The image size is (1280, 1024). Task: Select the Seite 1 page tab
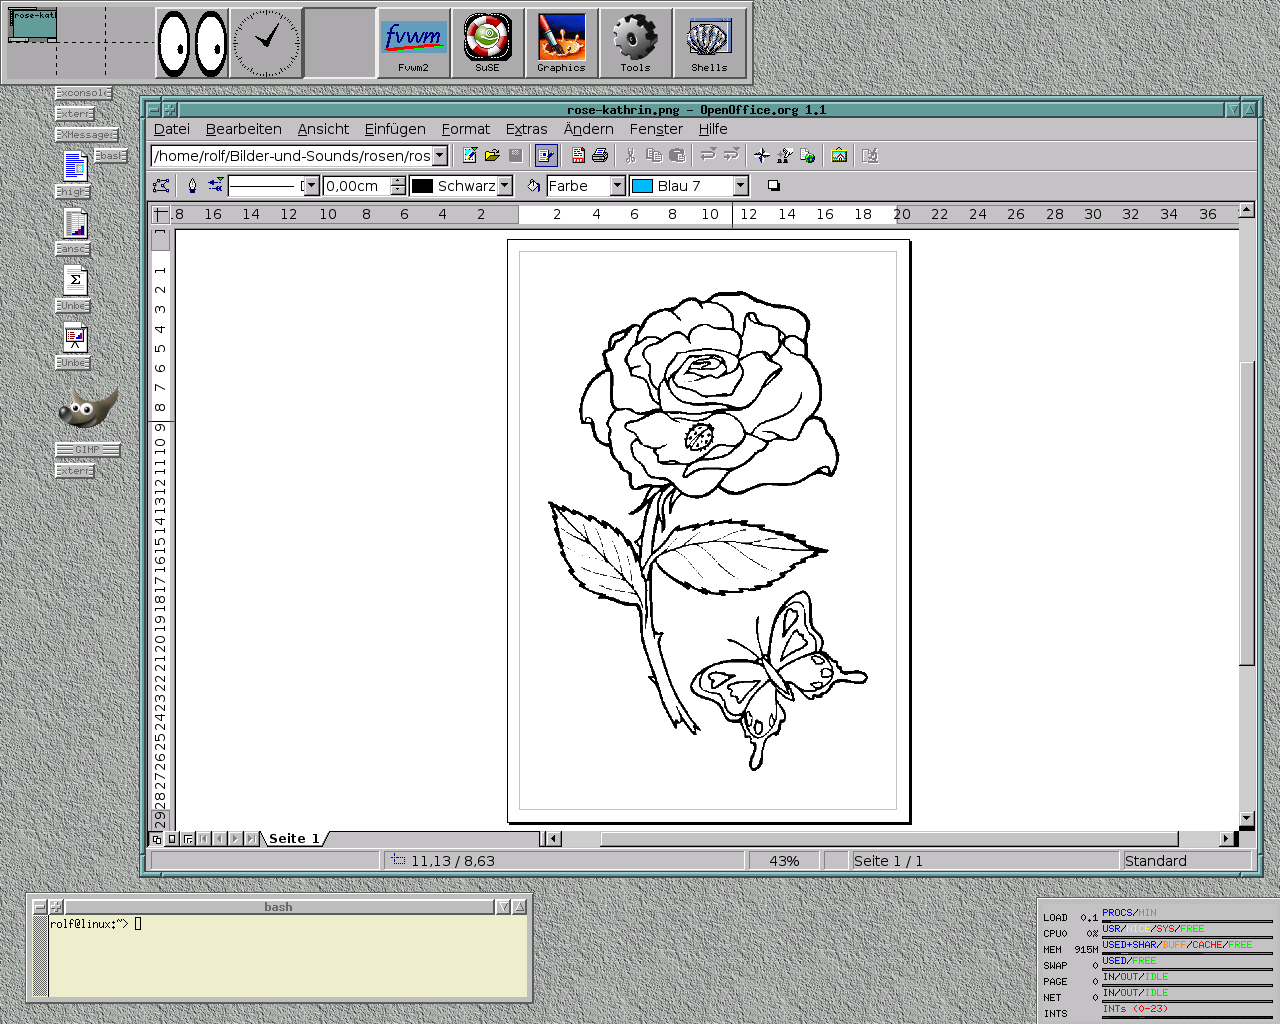tap(294, 839)
